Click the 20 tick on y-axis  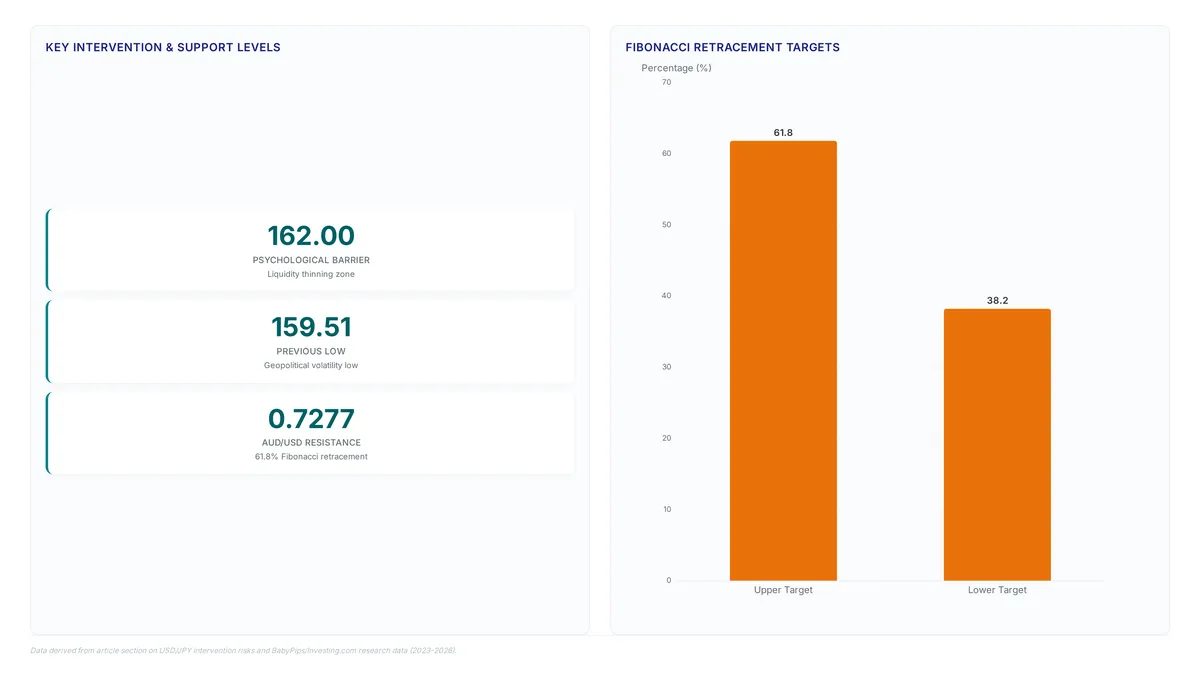point(667,438)
